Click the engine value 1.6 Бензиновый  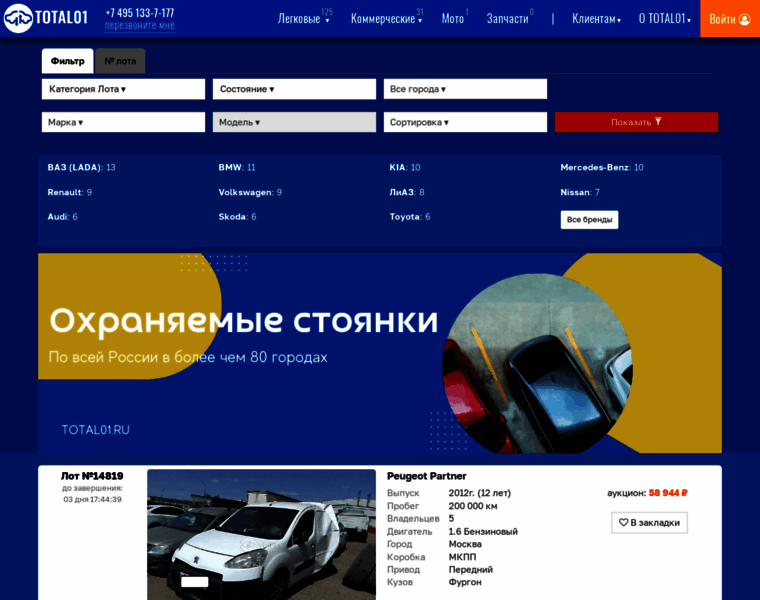pyautogui.click(x=483, y=532)
